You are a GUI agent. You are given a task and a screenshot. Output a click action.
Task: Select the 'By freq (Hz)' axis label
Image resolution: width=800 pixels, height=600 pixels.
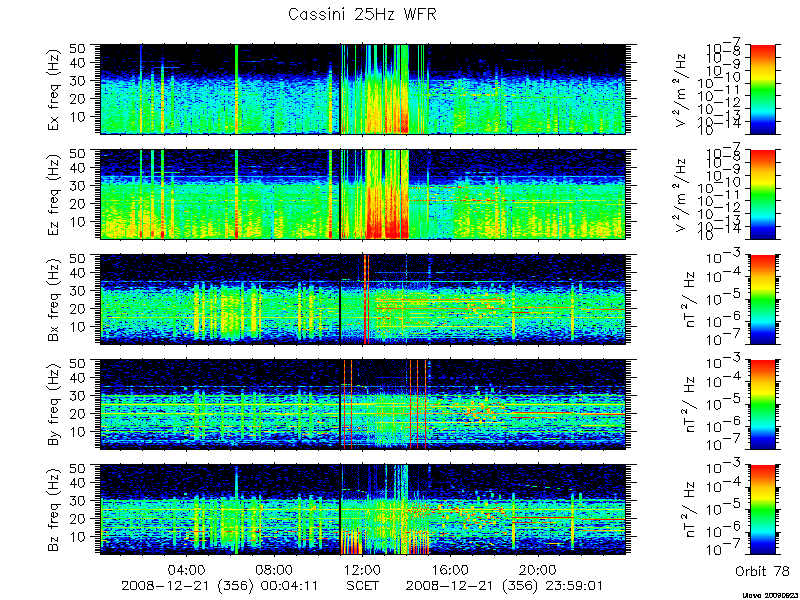pos(53,405)
